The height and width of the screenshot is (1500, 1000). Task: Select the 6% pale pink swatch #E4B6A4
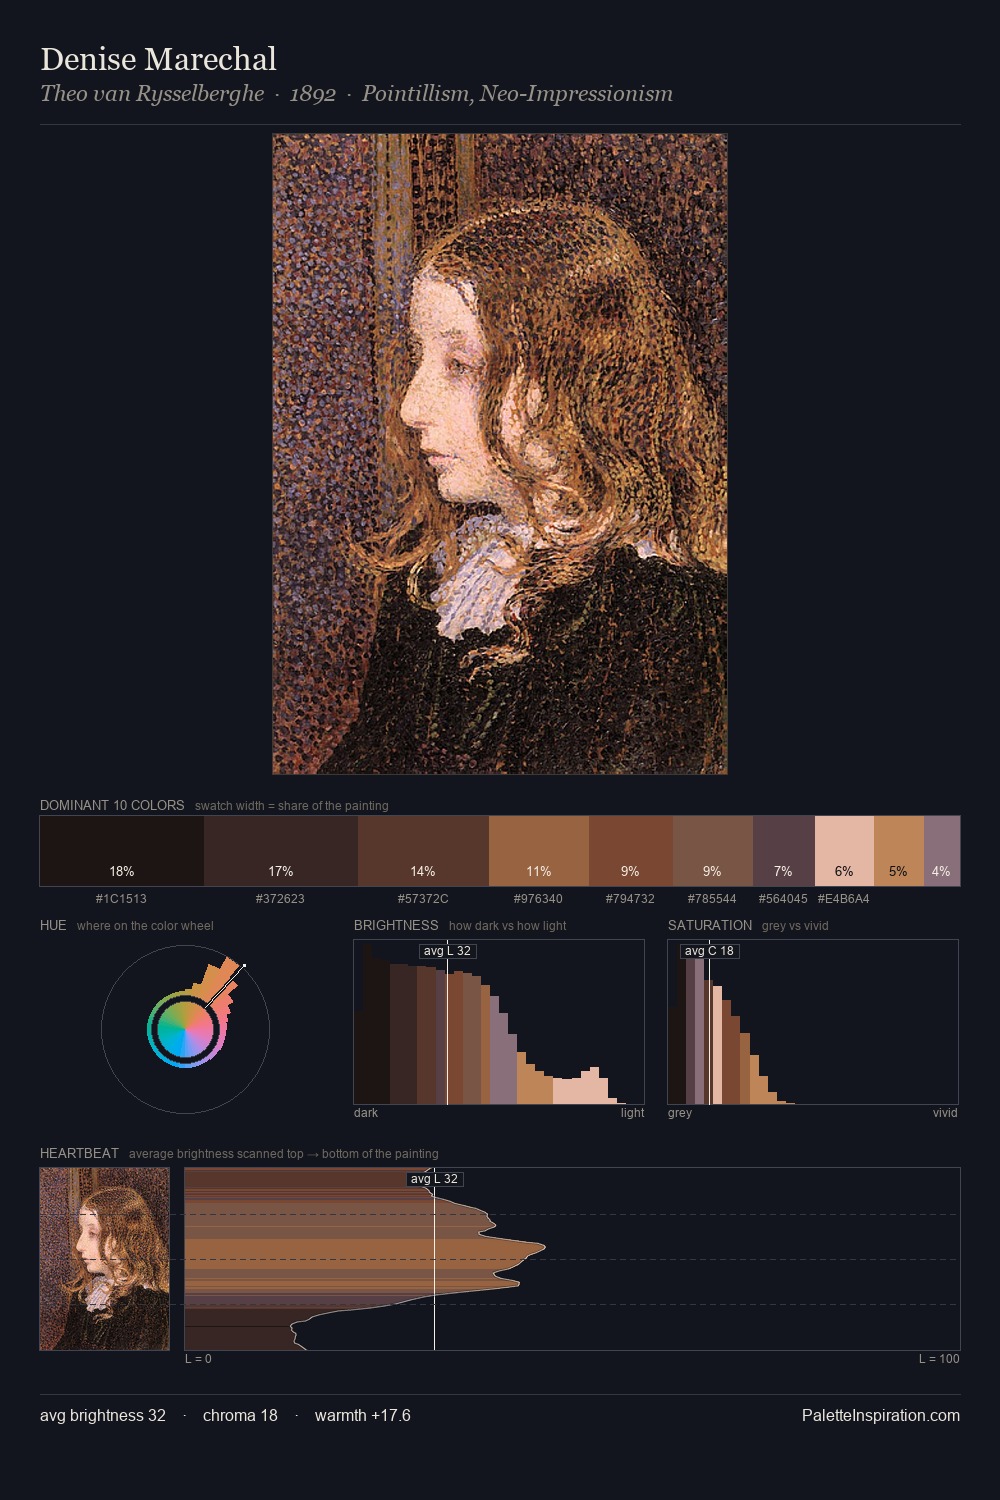click(844, 851)
